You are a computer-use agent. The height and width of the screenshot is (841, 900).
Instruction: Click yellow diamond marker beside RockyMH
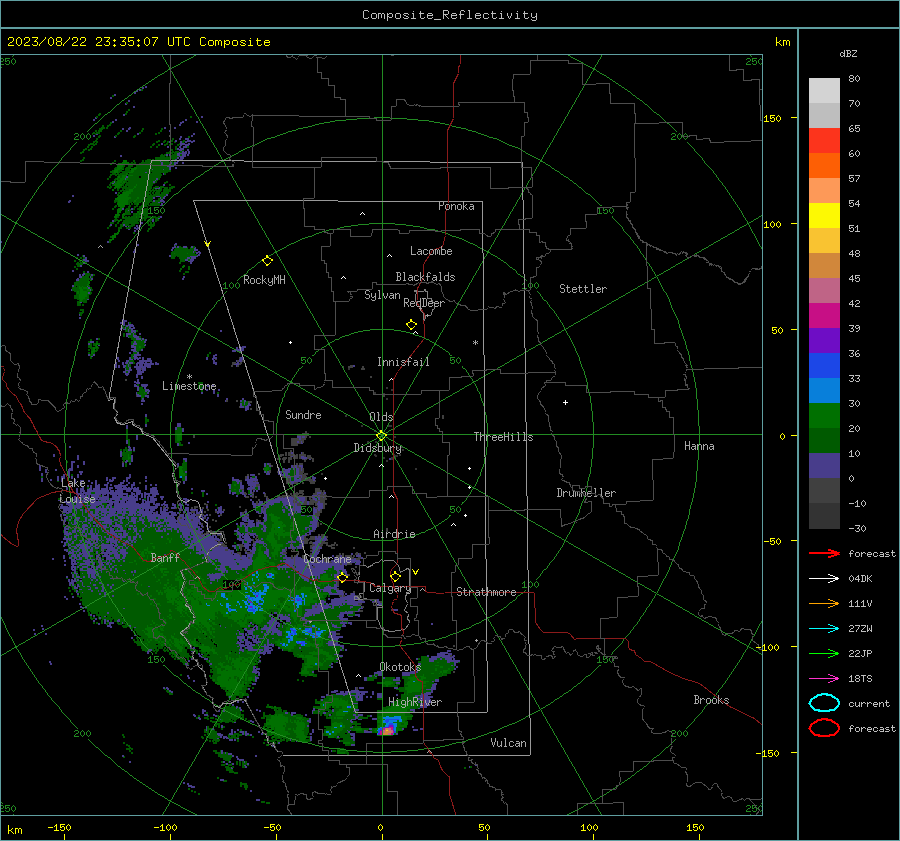(x=267, y=261)
